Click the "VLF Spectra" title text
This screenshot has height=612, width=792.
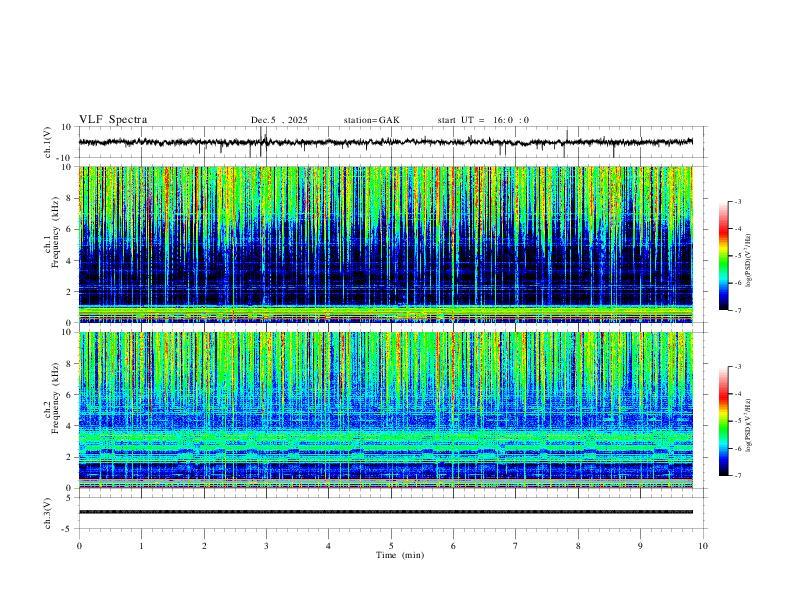coord(113,120)
